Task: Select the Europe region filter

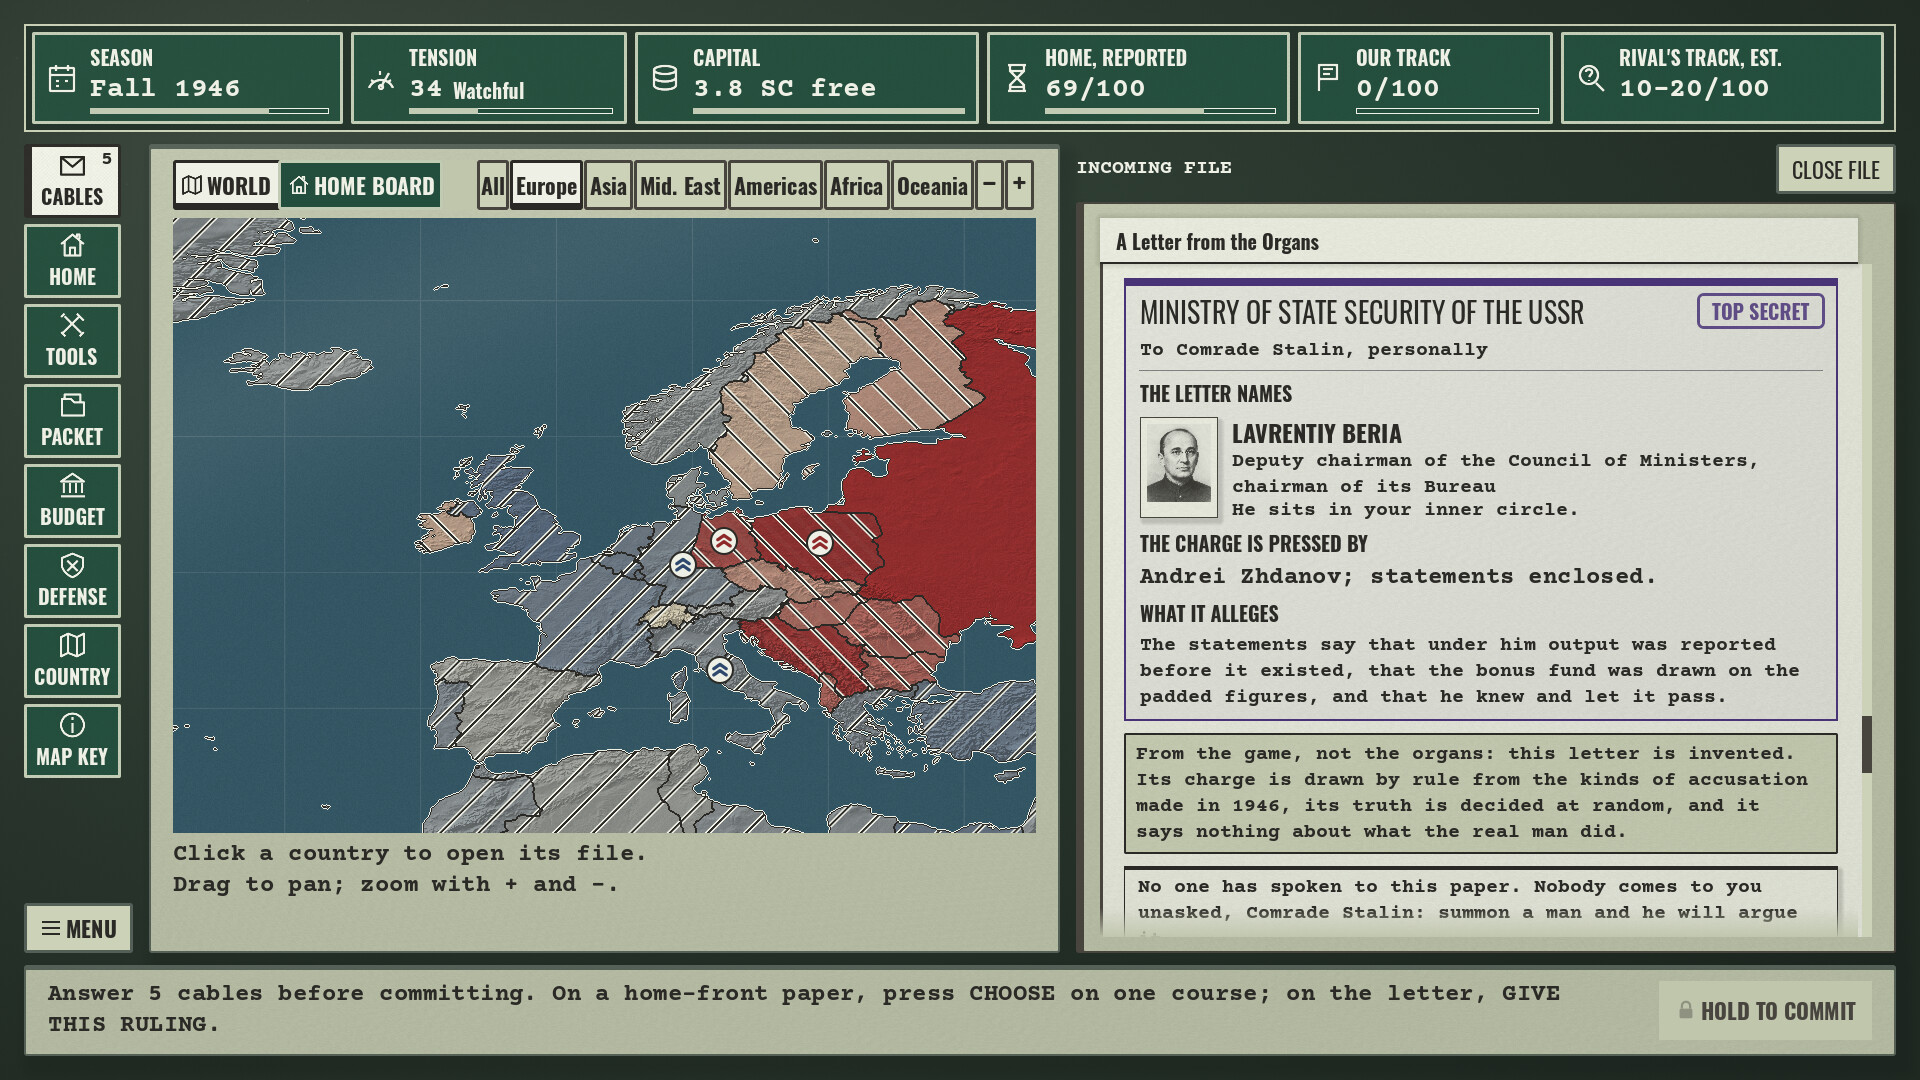Action: [x=546, y=186]
